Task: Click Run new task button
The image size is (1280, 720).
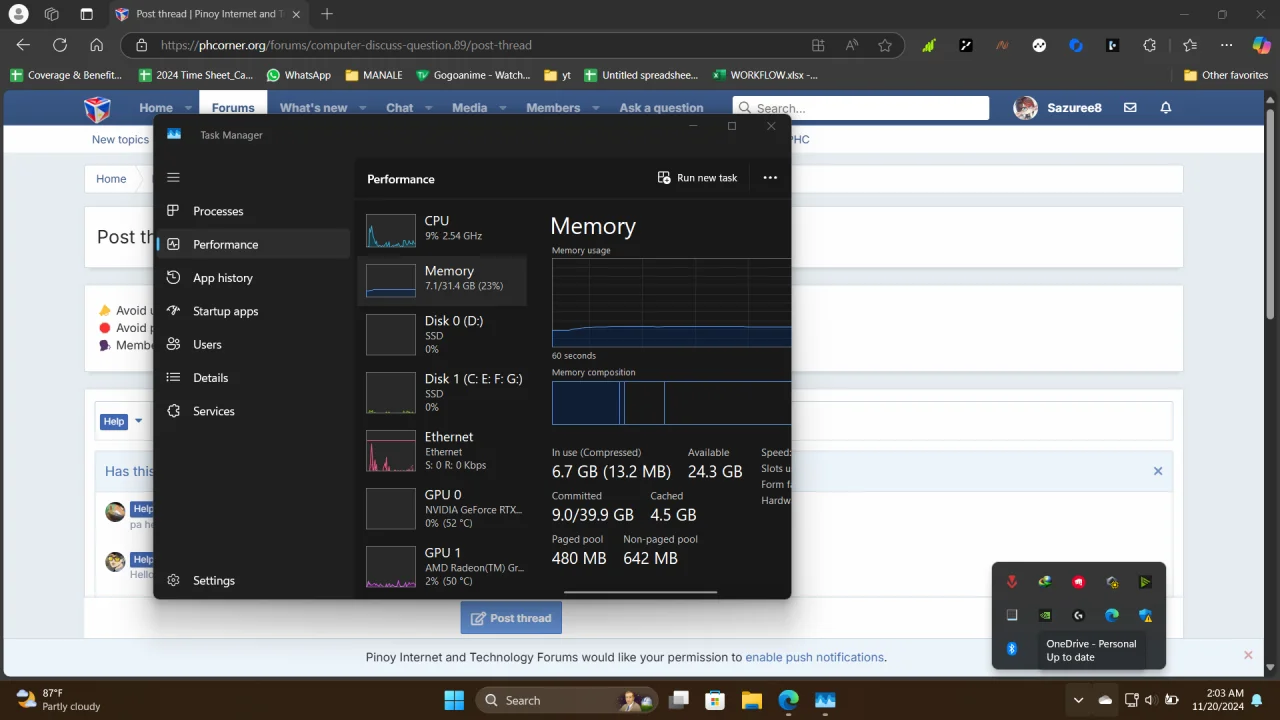Action: 697,178
